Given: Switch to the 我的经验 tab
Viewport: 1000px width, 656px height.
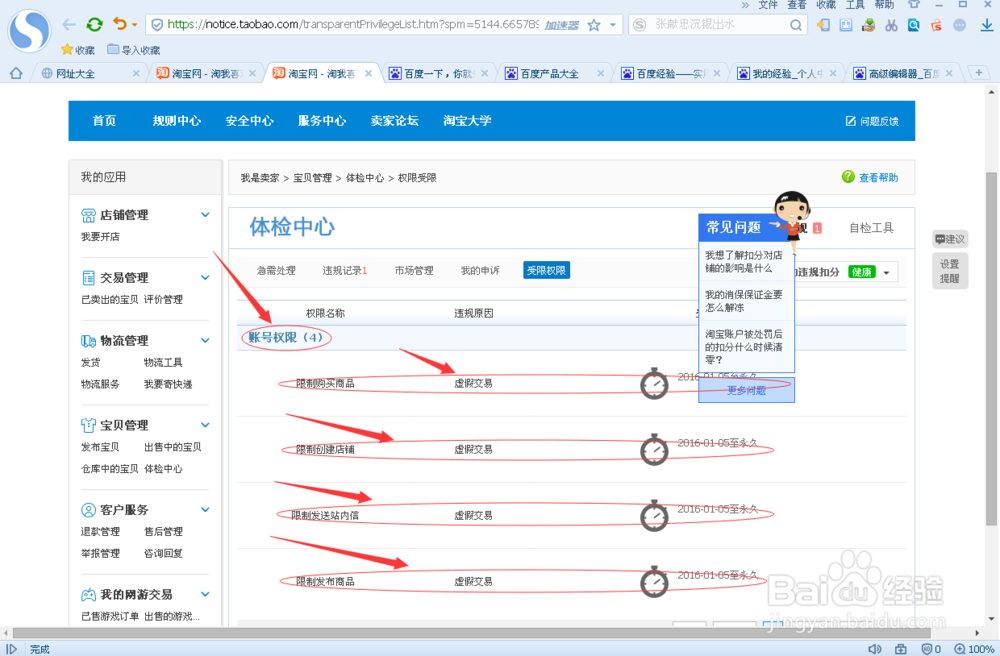Looking at the screenshot, I should (x=786, y=74).
